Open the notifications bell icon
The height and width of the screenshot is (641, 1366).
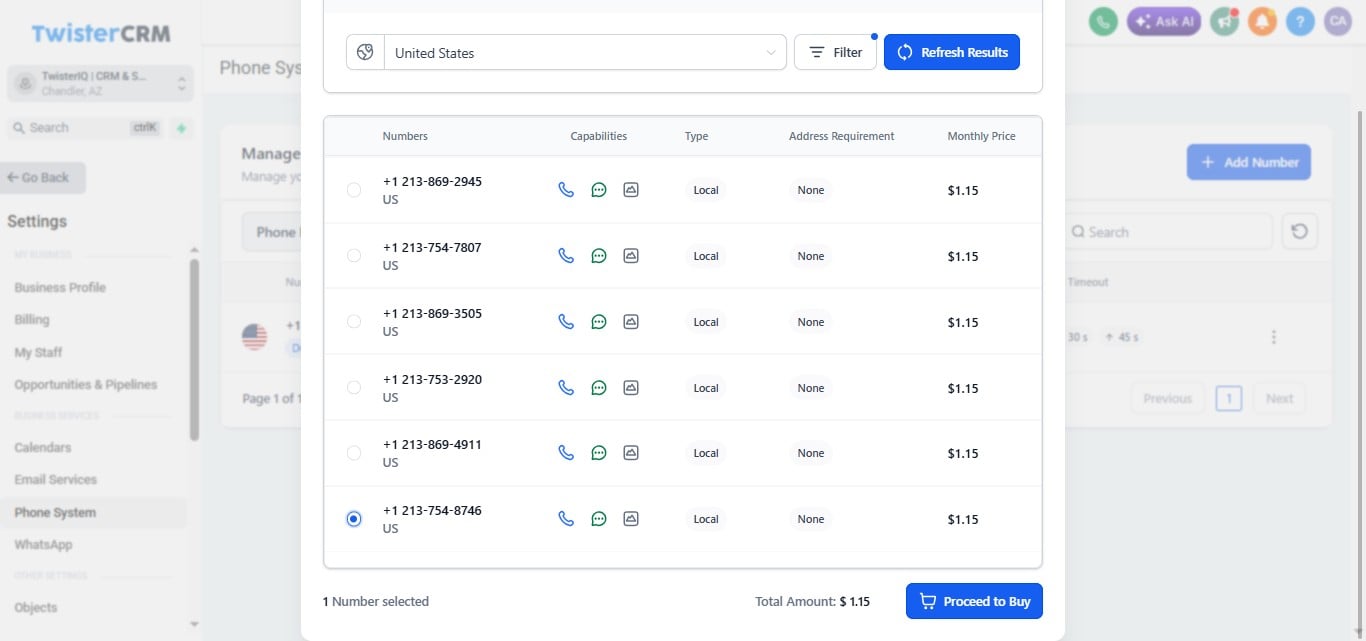[1263, 21]
